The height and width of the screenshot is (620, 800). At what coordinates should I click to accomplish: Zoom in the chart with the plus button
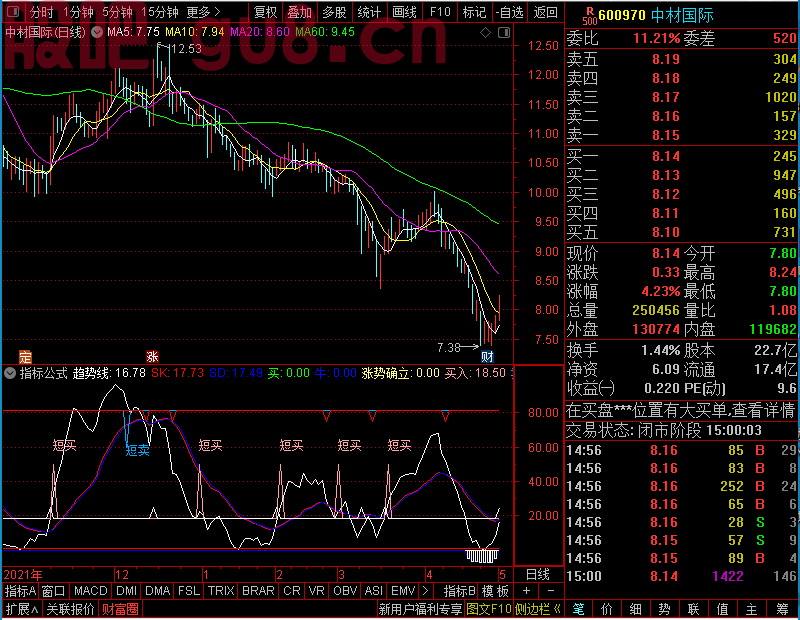point(527,591)
